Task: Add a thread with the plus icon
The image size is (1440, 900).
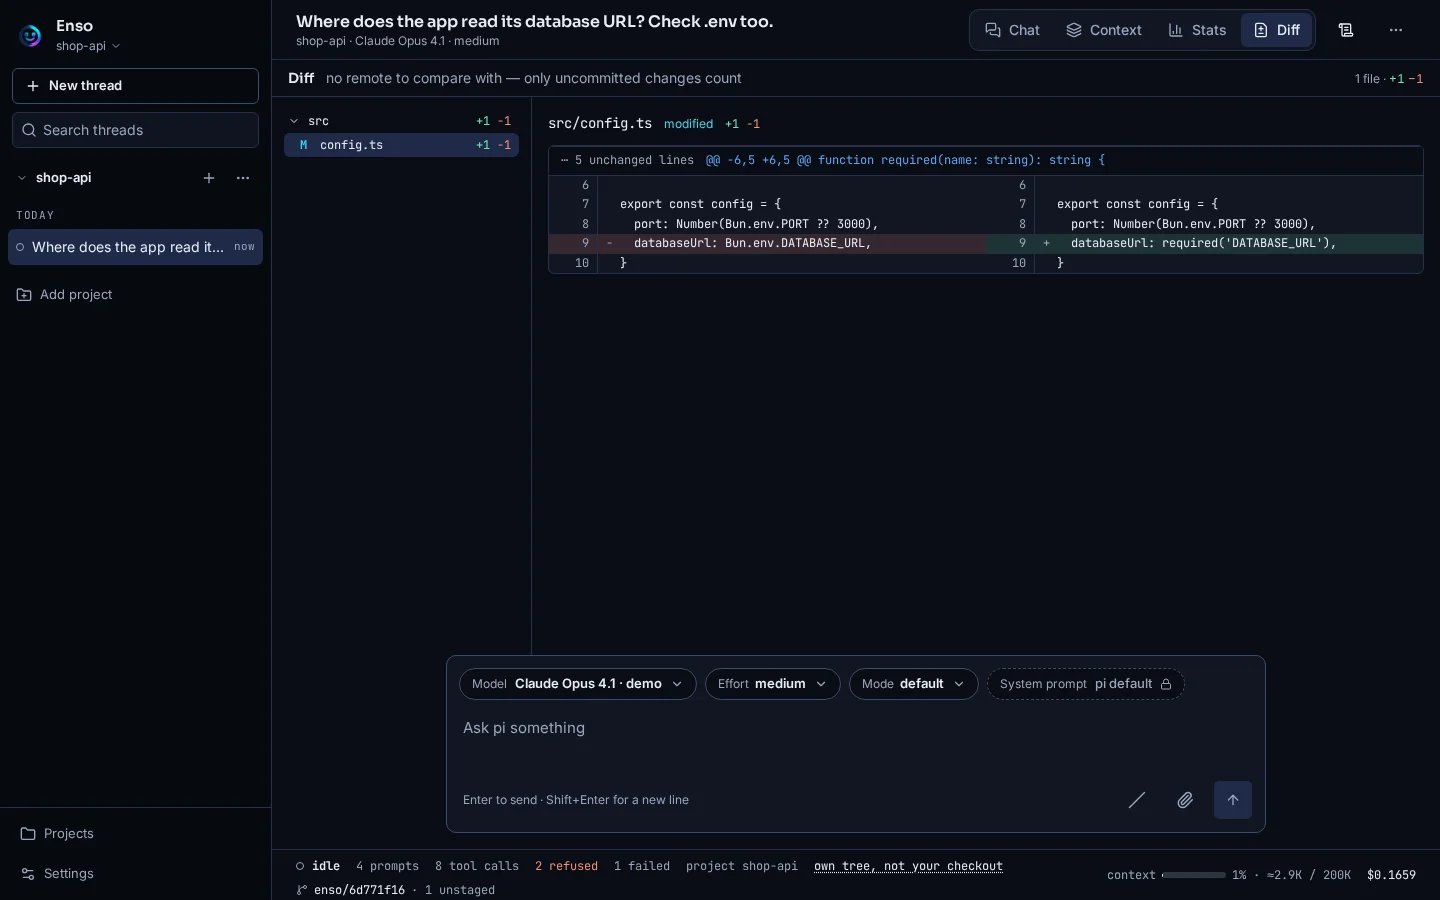Action: click(209, 178)
